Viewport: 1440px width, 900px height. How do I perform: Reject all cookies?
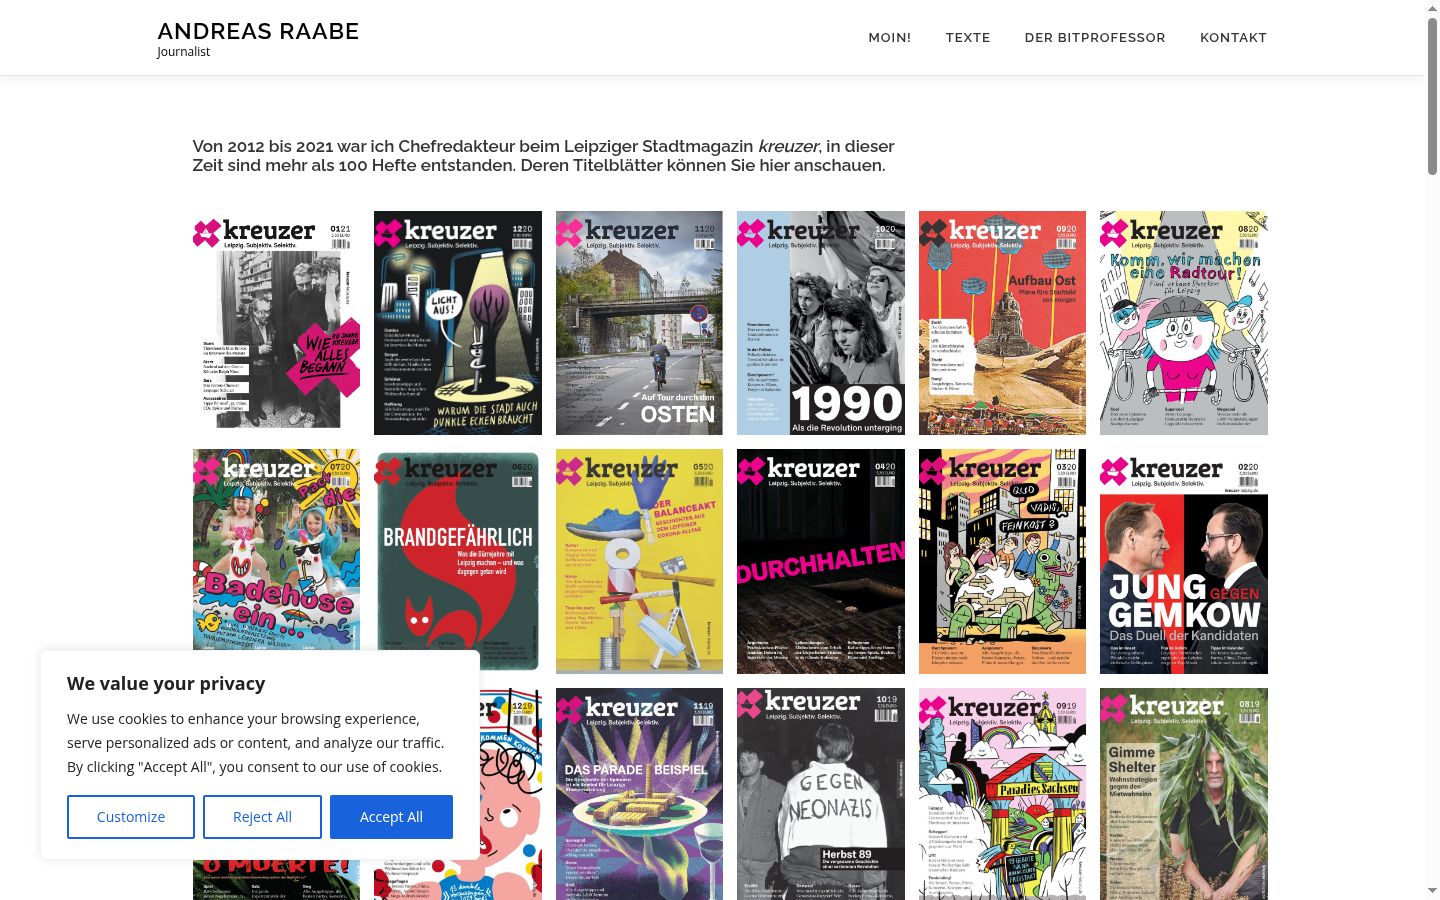[262, 817]
